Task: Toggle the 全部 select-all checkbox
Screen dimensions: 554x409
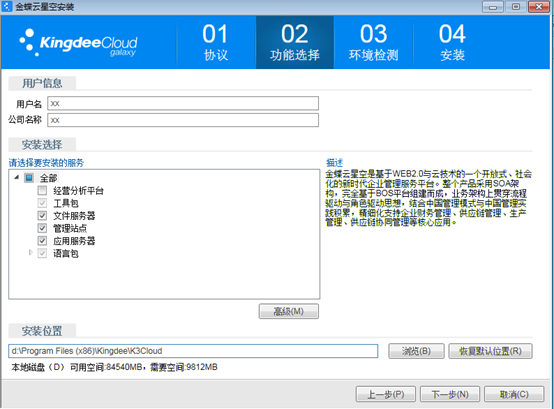Action: click(29, 178)
